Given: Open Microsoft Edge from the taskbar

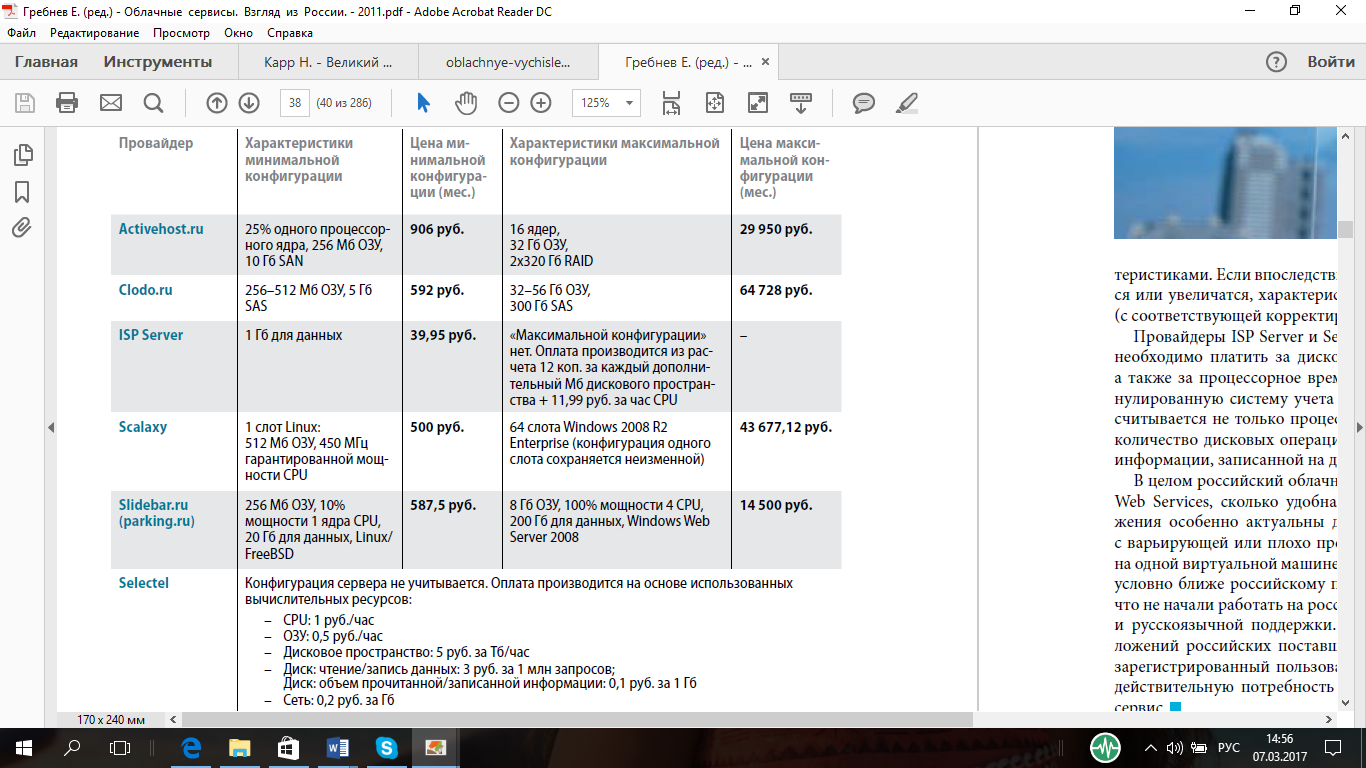Looking at the screenshot, I should click(x=191, y=747).
